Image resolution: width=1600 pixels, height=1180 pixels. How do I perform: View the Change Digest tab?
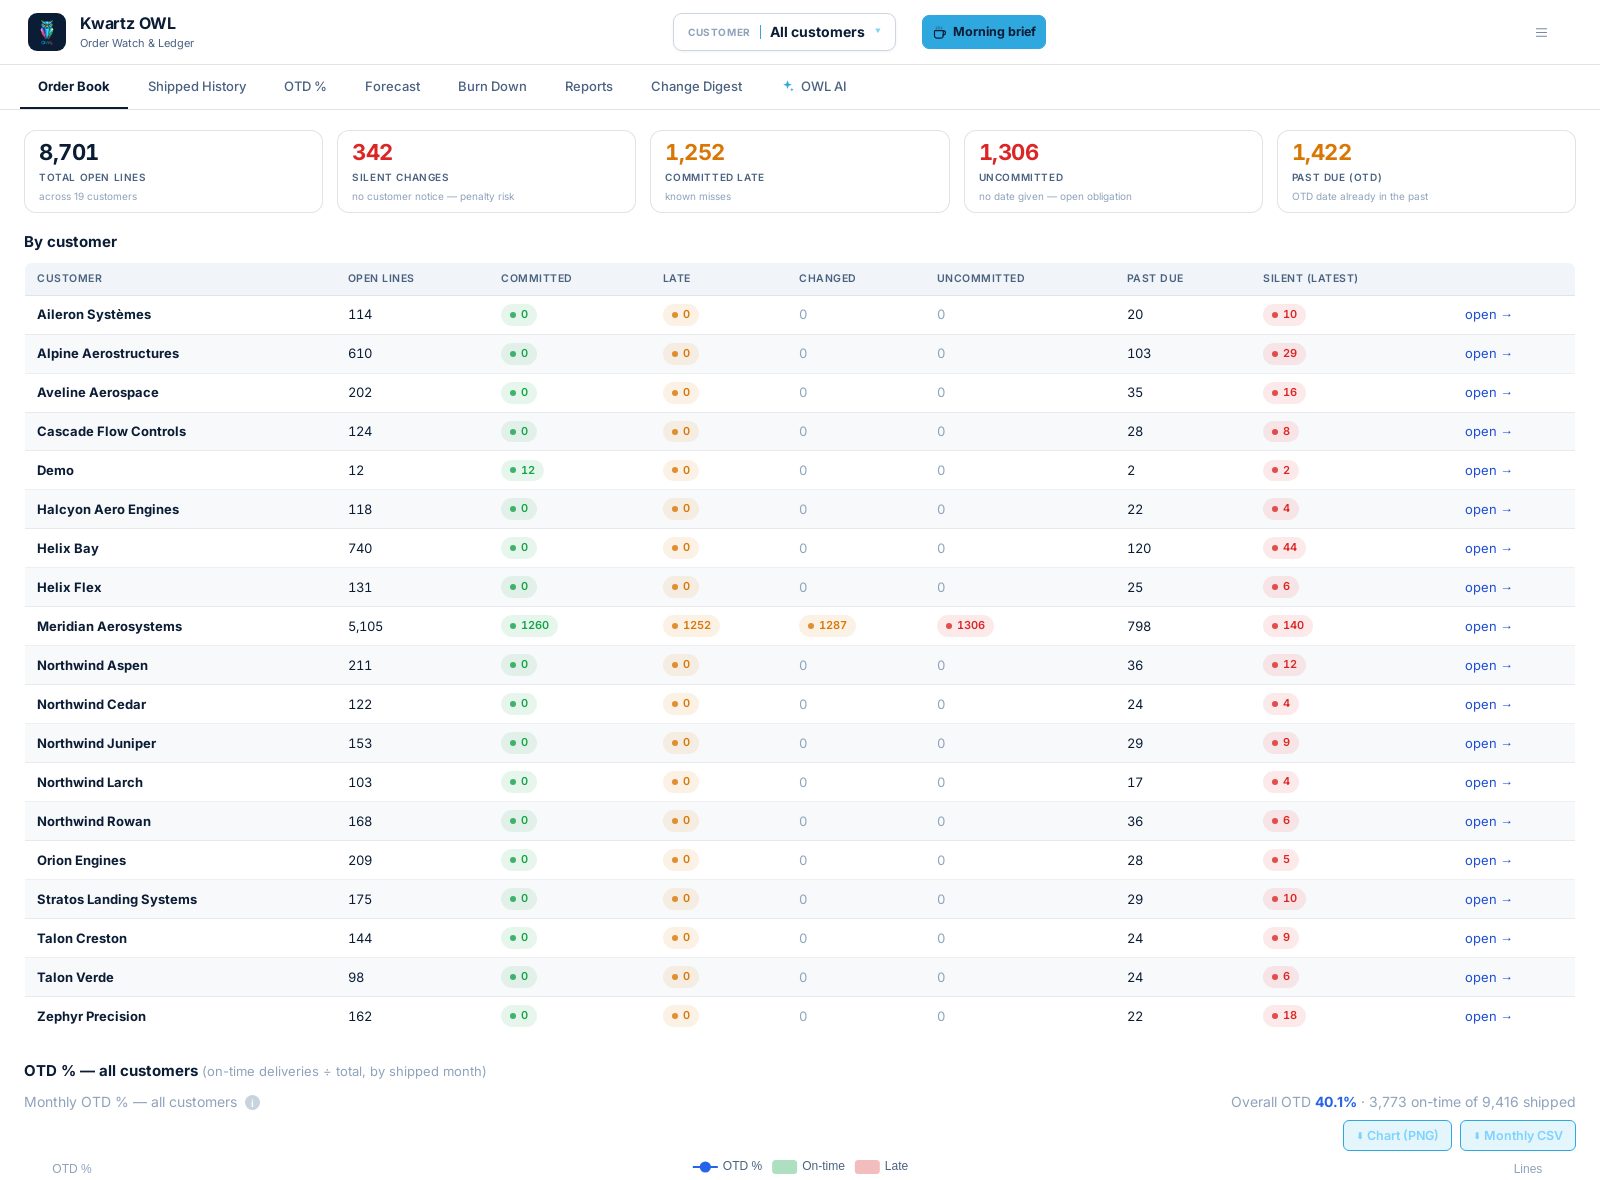click(x=697, y=86)
